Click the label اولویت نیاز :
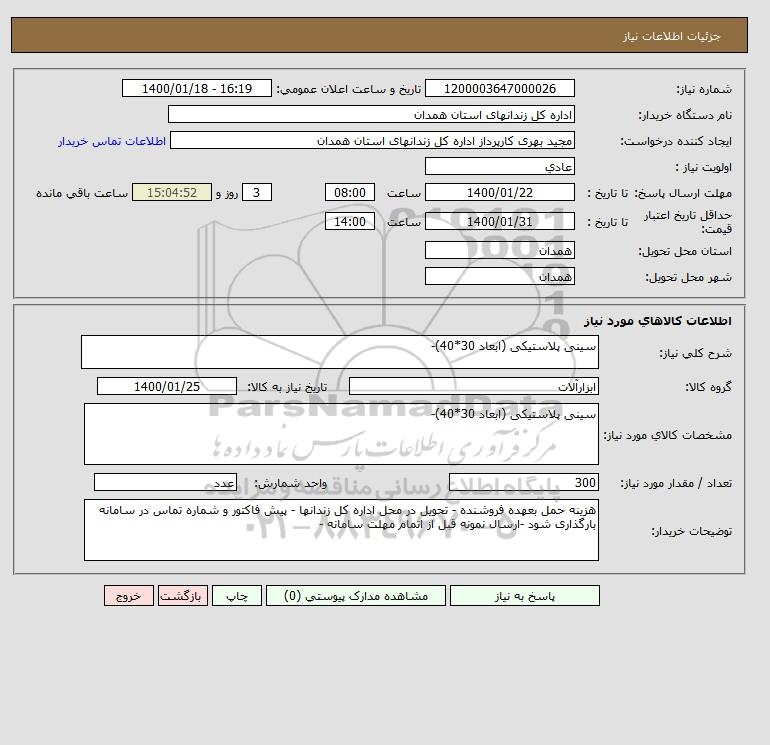Screen dimensions: 770x745 click(x=703, y=167)
